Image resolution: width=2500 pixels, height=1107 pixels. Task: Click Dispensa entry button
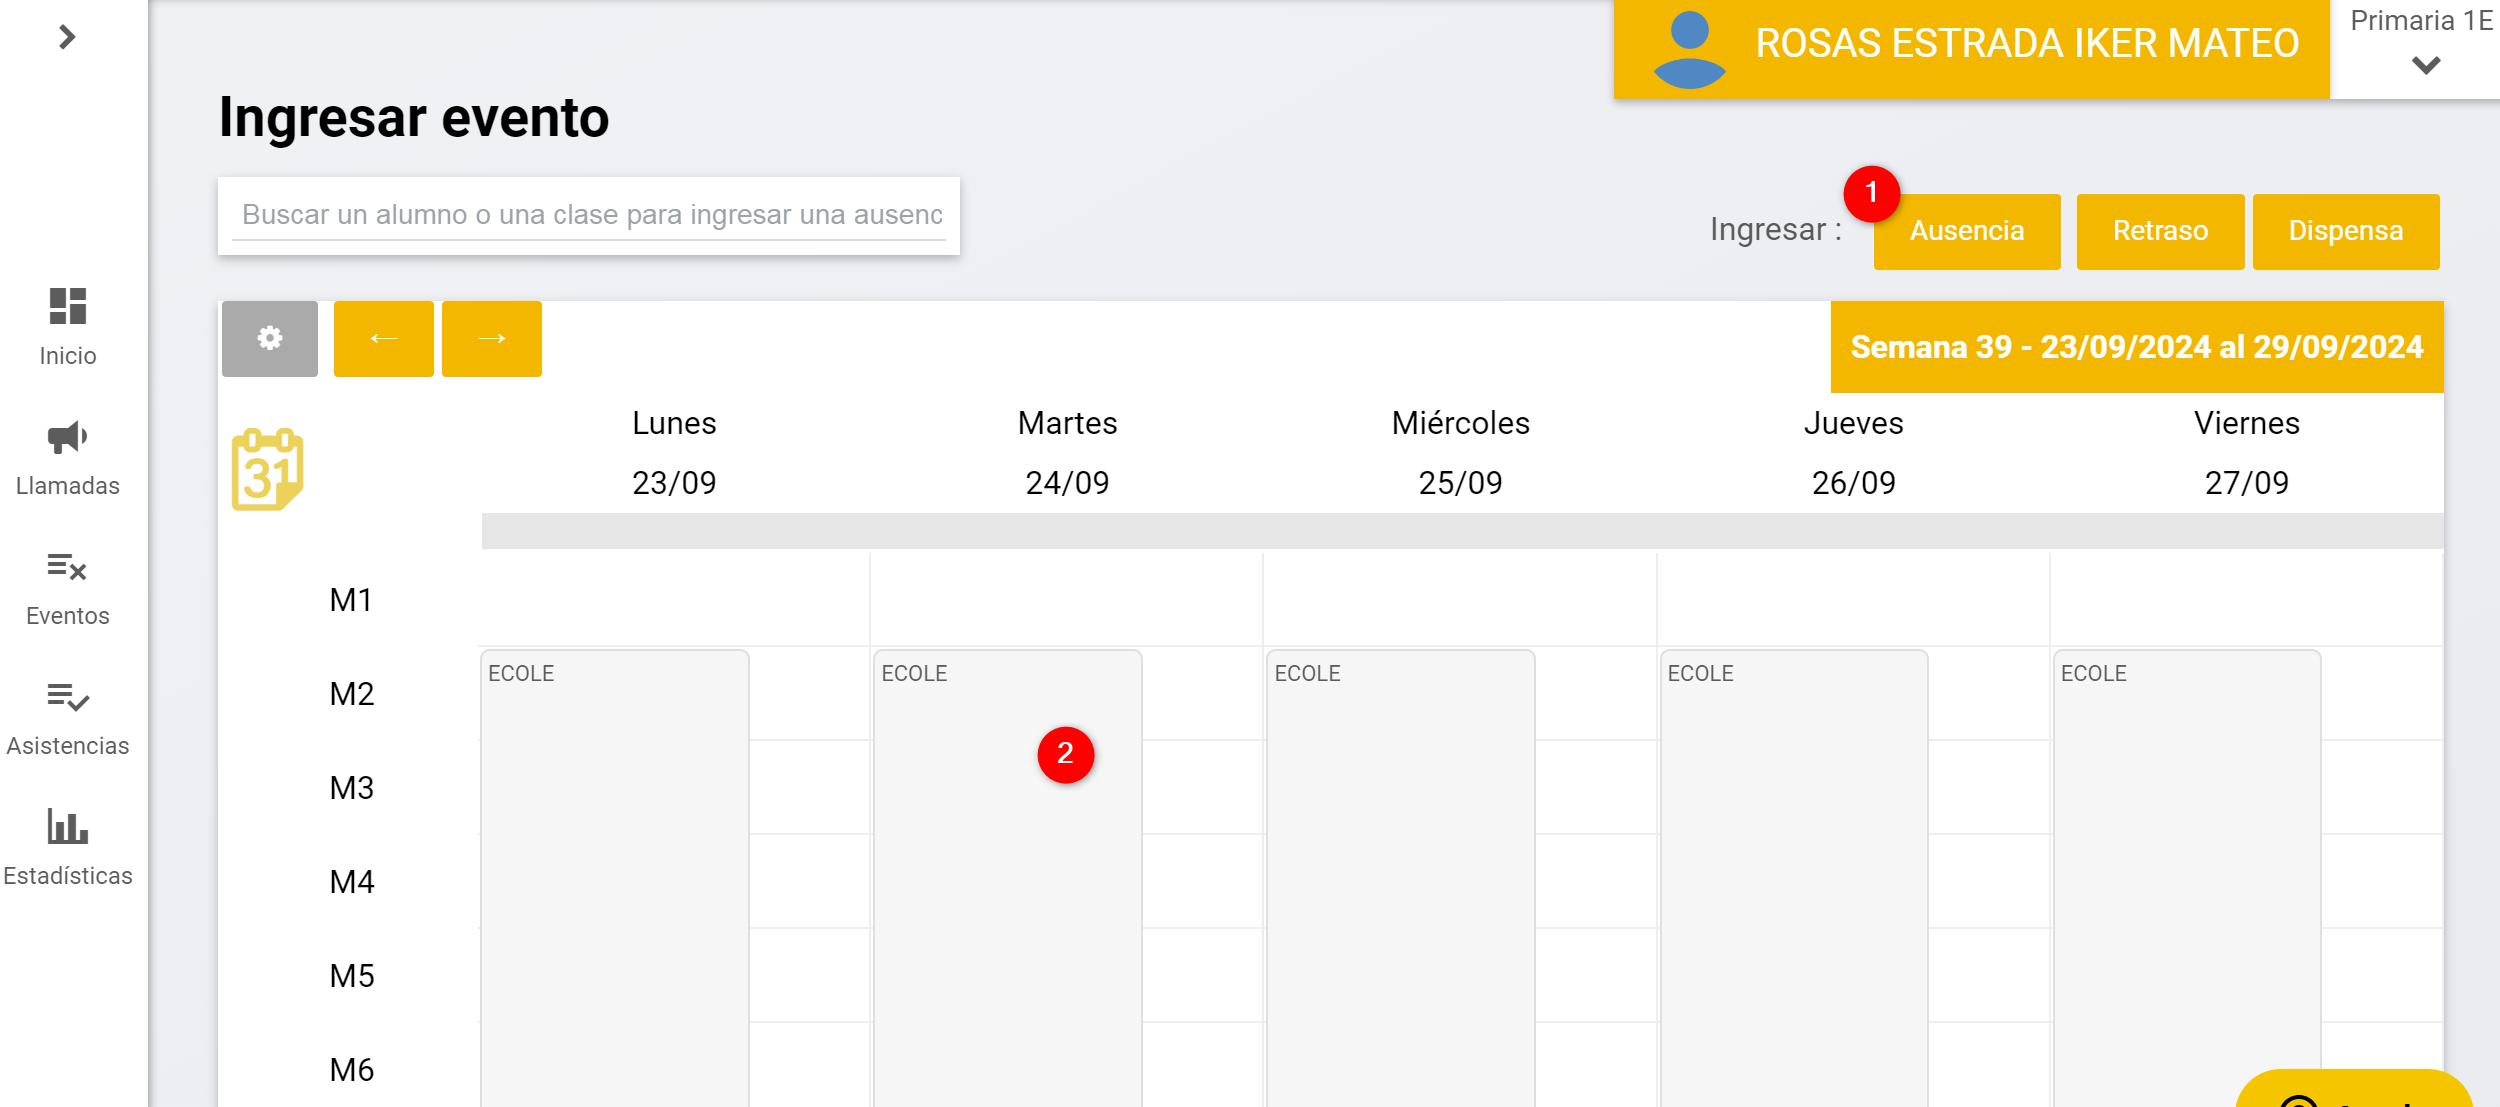tap(2345, 231)
